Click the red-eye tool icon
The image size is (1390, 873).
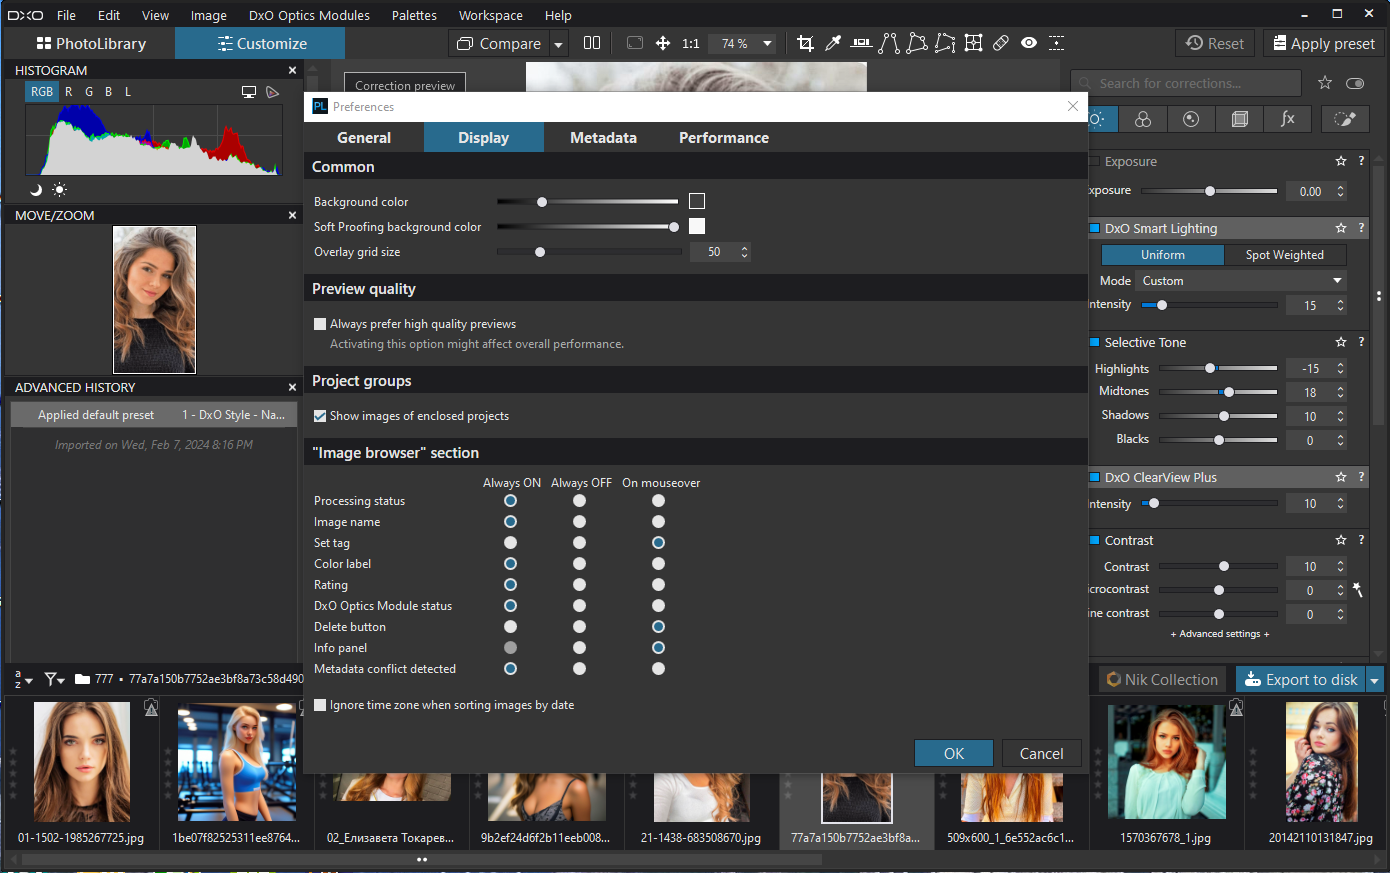1029,43
